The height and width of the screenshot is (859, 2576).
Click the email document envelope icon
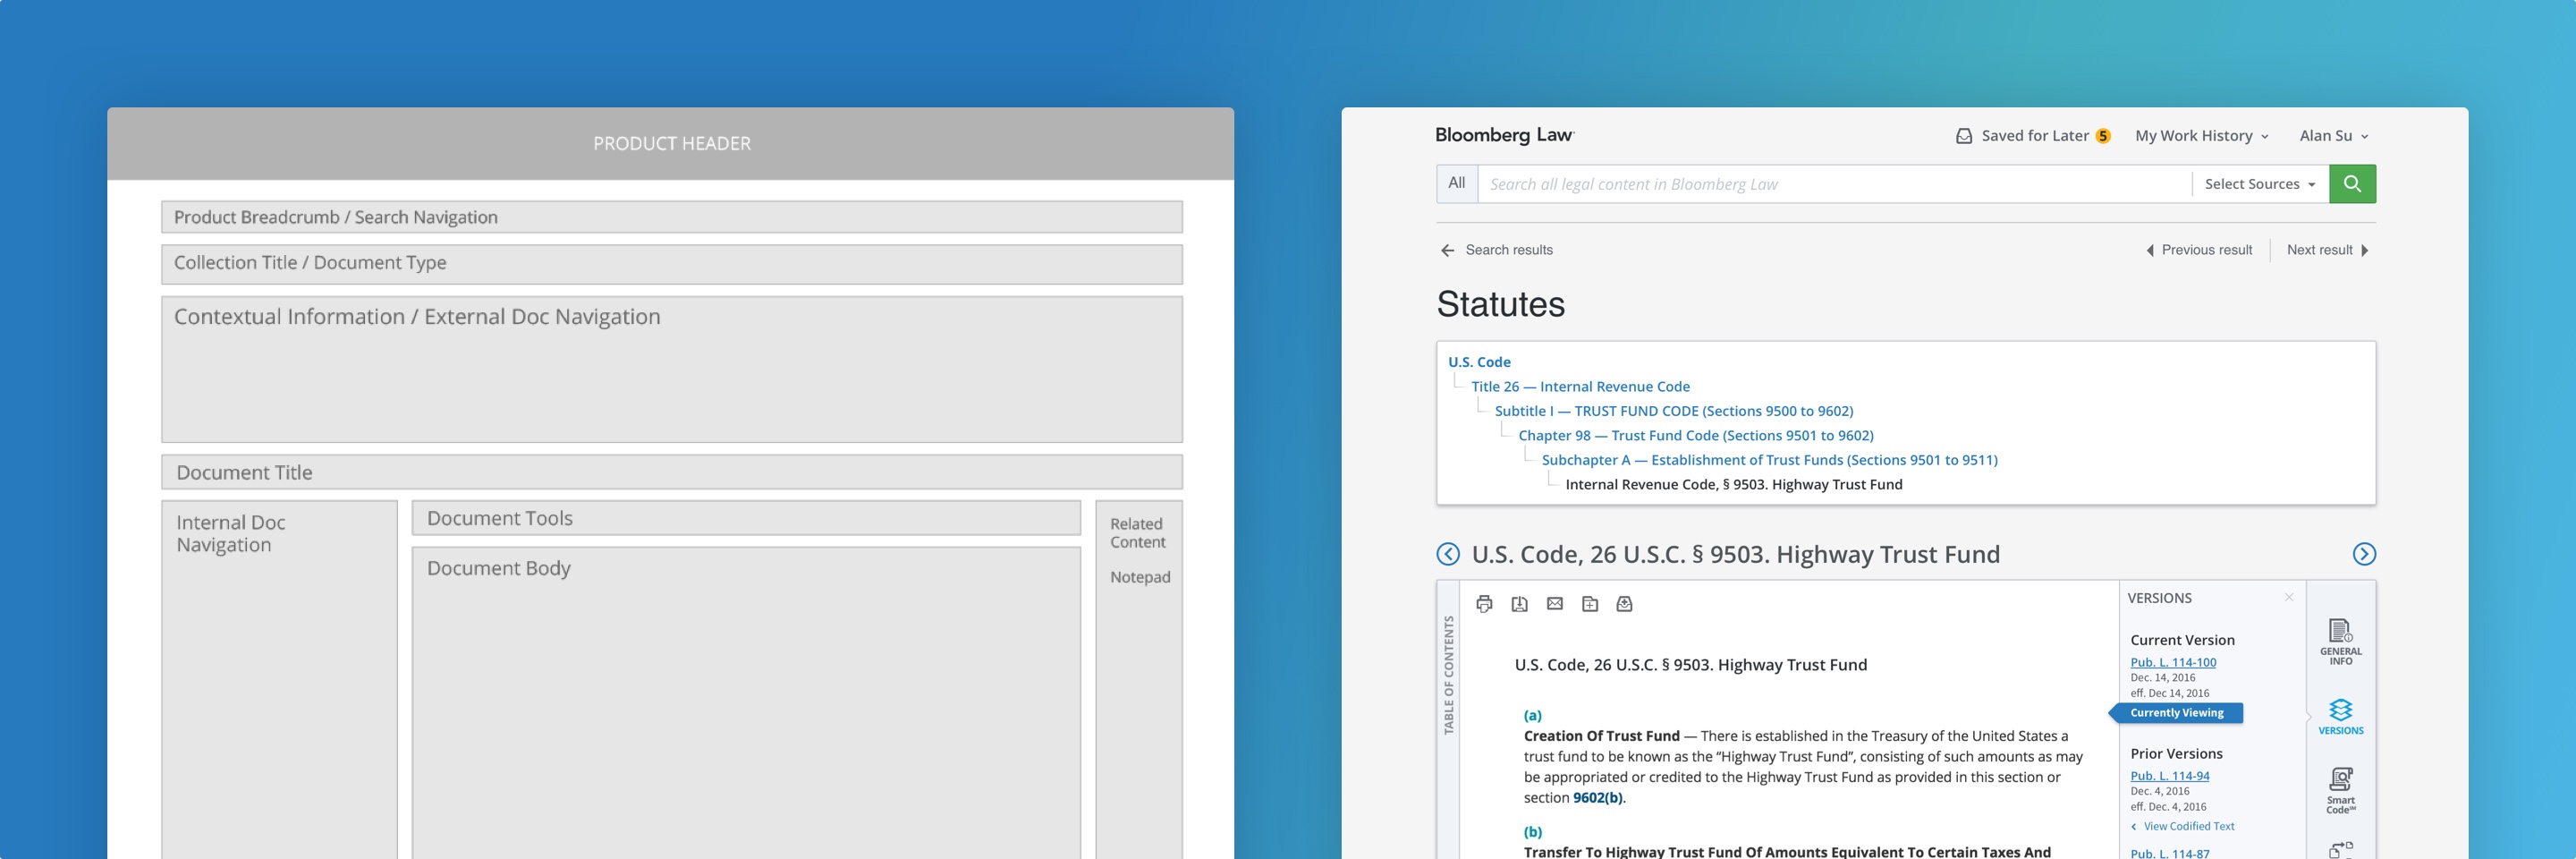tap(1554, 604)
